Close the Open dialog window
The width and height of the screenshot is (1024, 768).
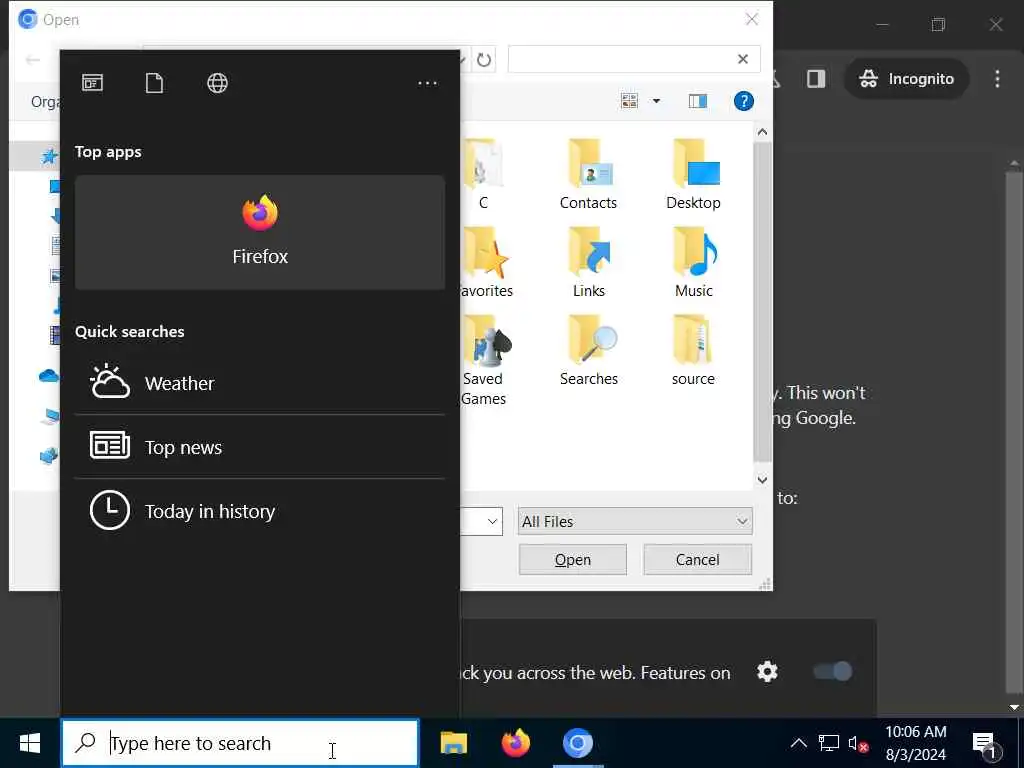(752, 20)
